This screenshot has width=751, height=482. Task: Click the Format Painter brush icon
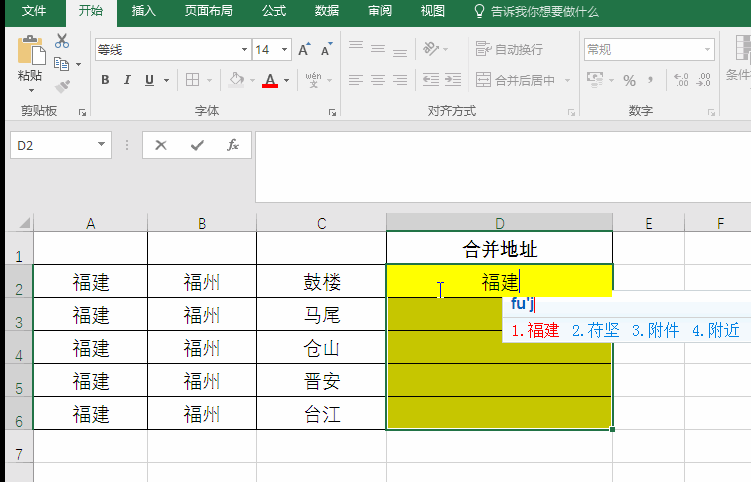[x=62, y=86]
